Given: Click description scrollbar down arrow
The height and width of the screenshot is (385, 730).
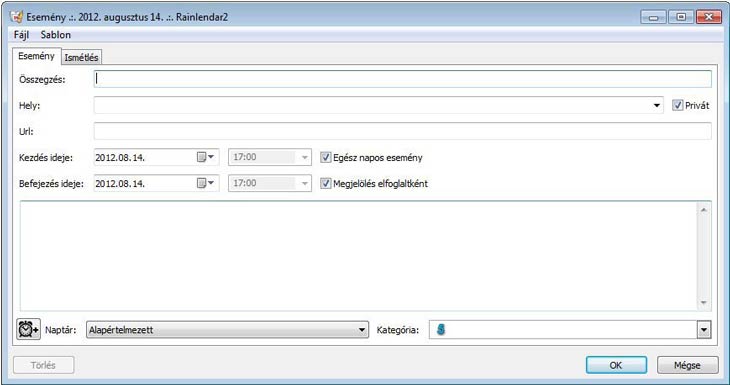Looking at the screenshot, I should point(703,303).
